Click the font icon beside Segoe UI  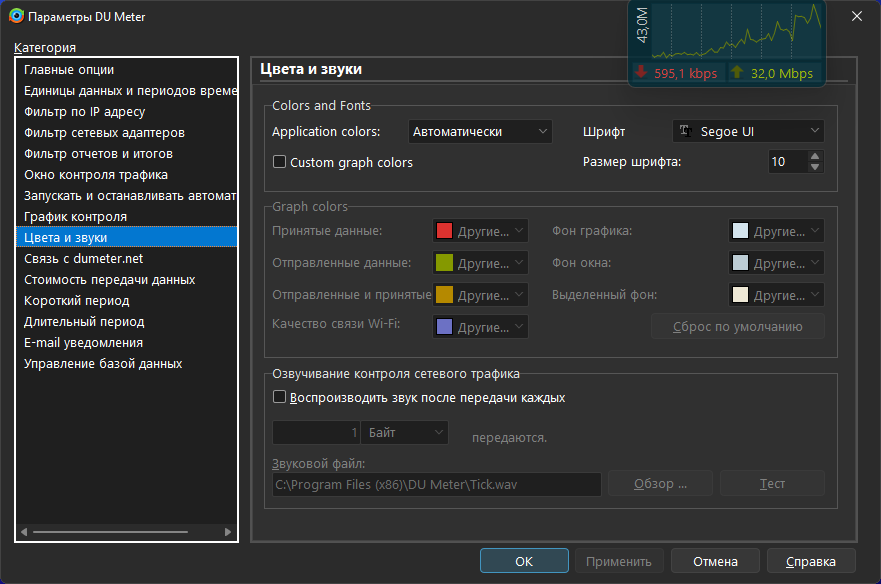686,132
